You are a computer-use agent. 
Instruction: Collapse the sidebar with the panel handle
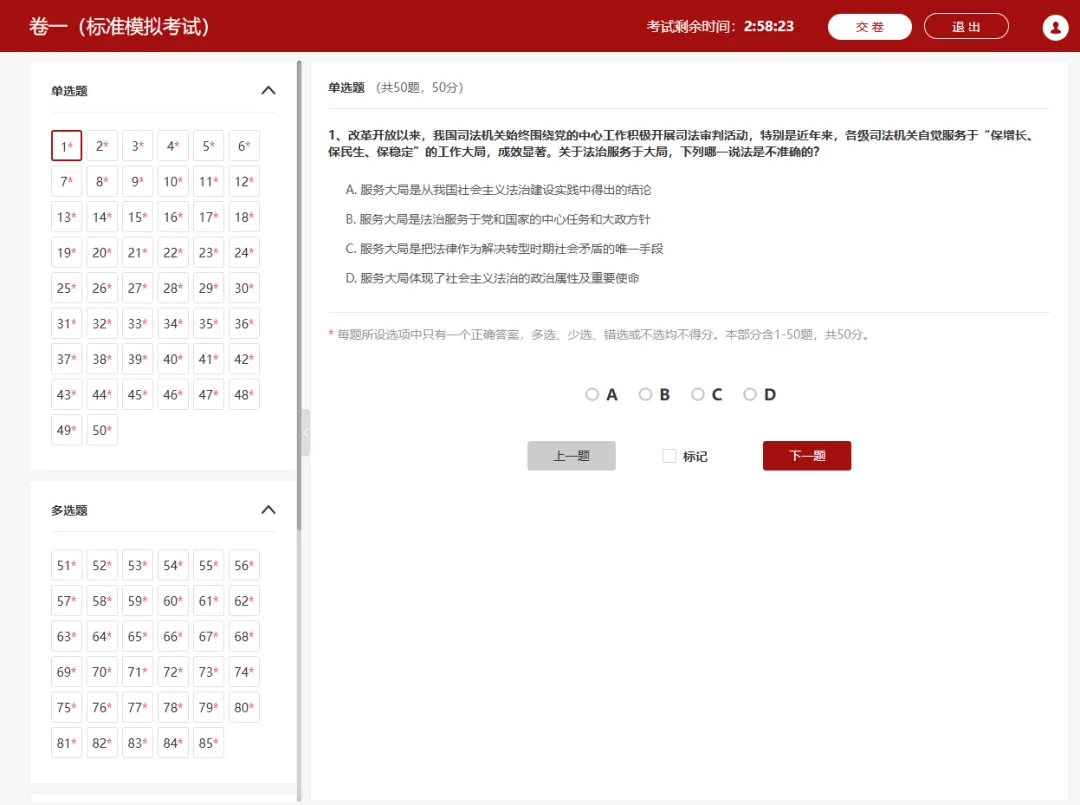pos(306,432)
